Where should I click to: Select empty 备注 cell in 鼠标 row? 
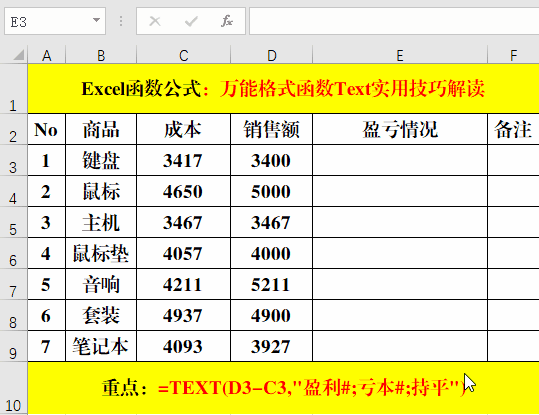click(513, 191)
